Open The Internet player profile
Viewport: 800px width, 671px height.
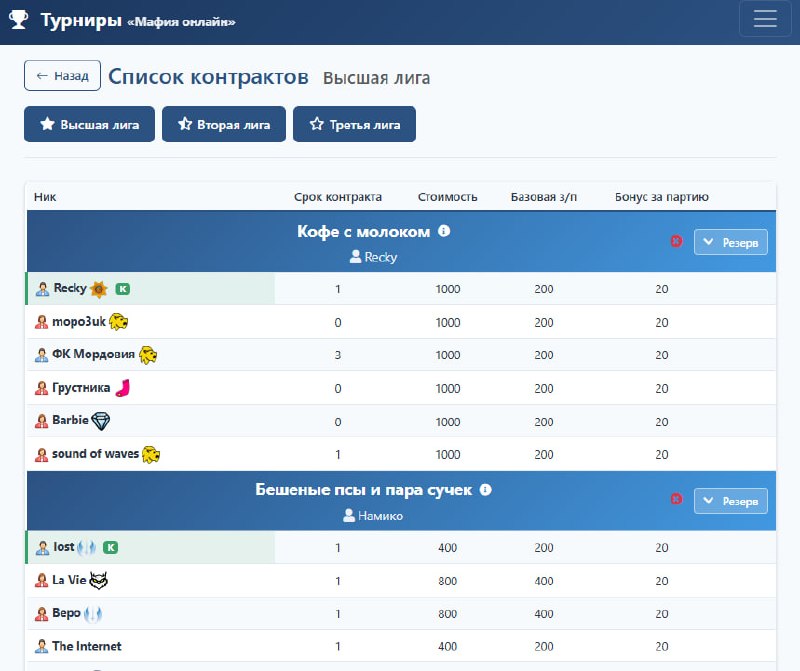(x=87, y=646)
